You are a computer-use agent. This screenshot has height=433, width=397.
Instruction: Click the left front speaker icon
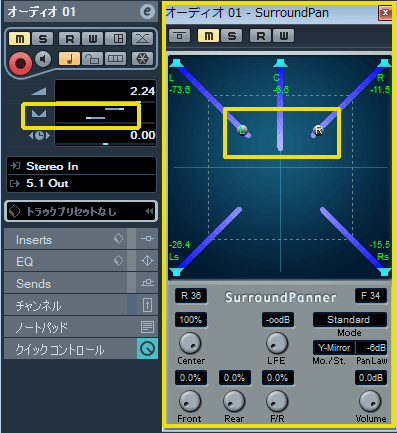176,63
